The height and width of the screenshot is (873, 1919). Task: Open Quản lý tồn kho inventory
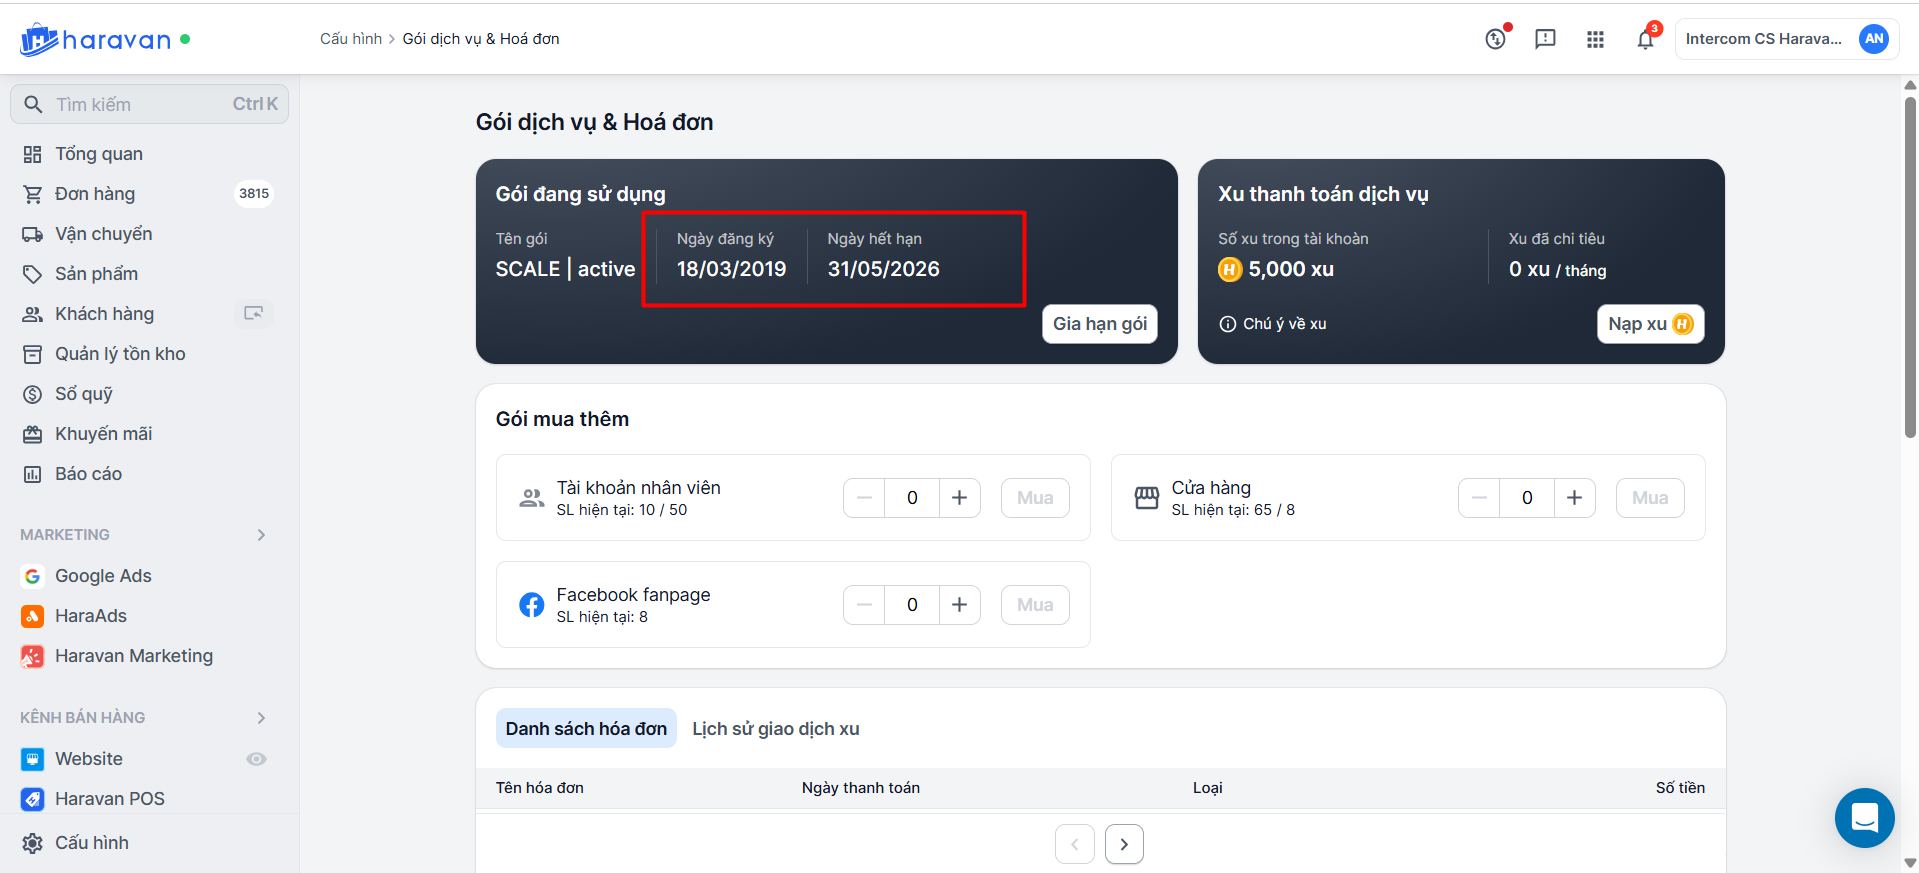click(x=120, y=354)
